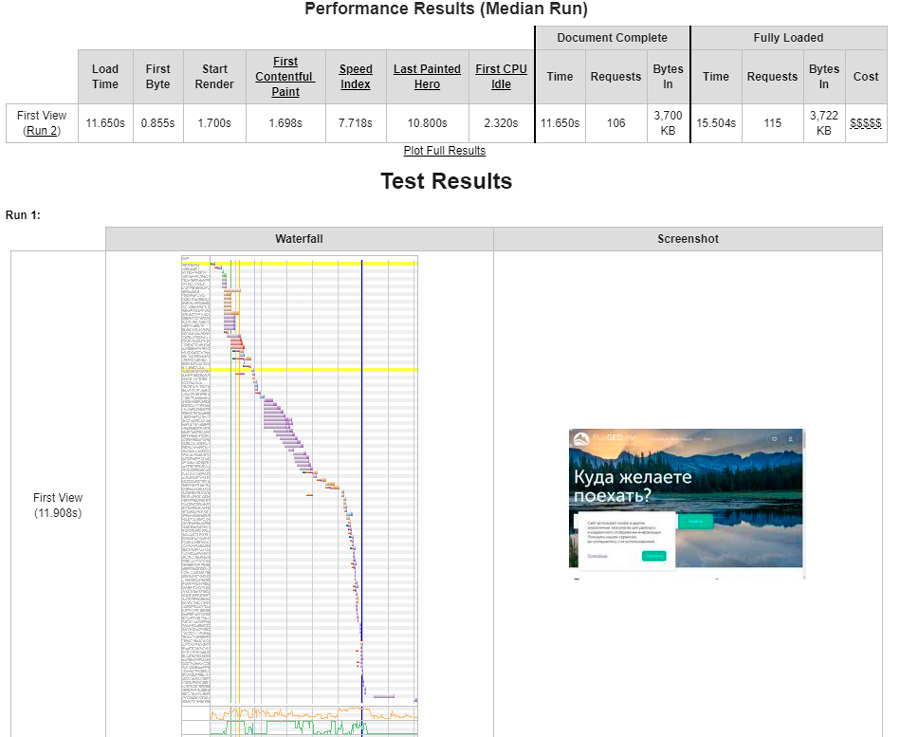This screenshot has width=900, height=737.
Task: Click the Requests count 106 cell
Action: coord(615,123)
